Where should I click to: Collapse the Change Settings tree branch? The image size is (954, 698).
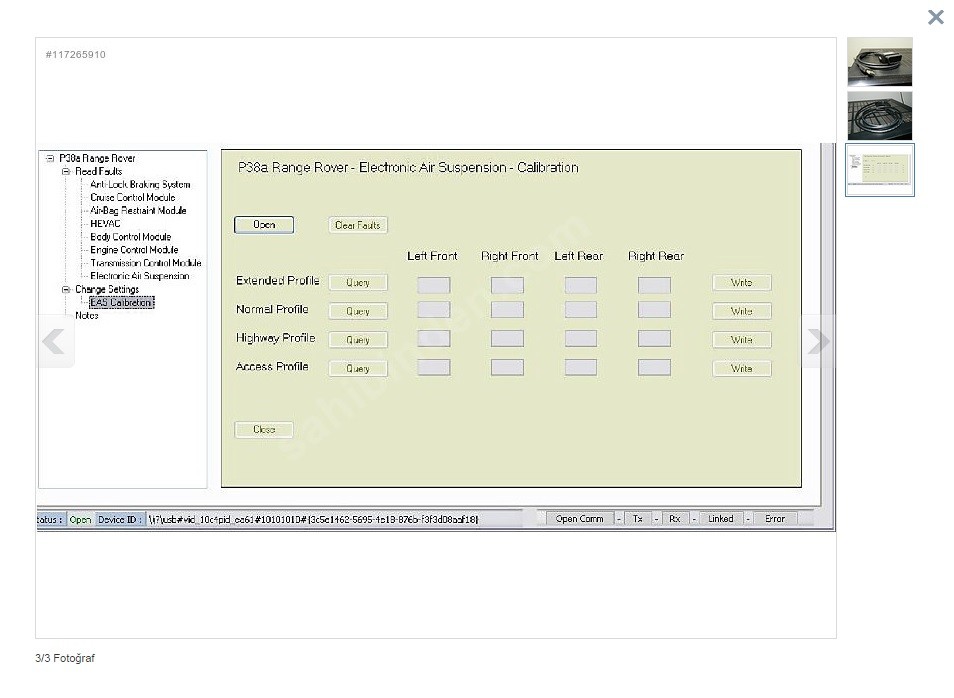coord(66,289)
